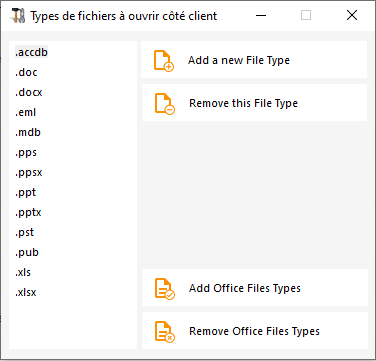
Task: Click the app tools icon in title bar
Action: tap(18, 16)
